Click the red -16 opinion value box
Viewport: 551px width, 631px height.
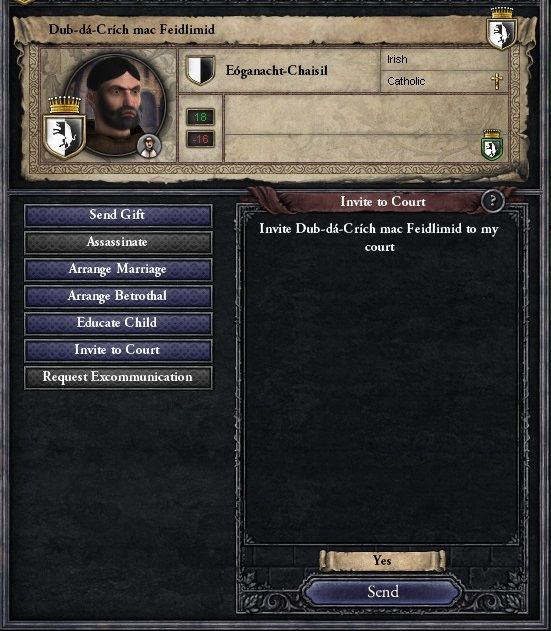(x=200, y=139)
